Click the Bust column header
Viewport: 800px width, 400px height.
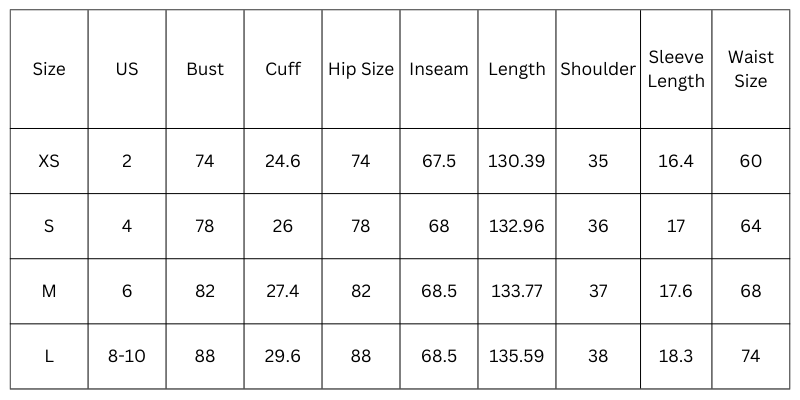point(205,69)
